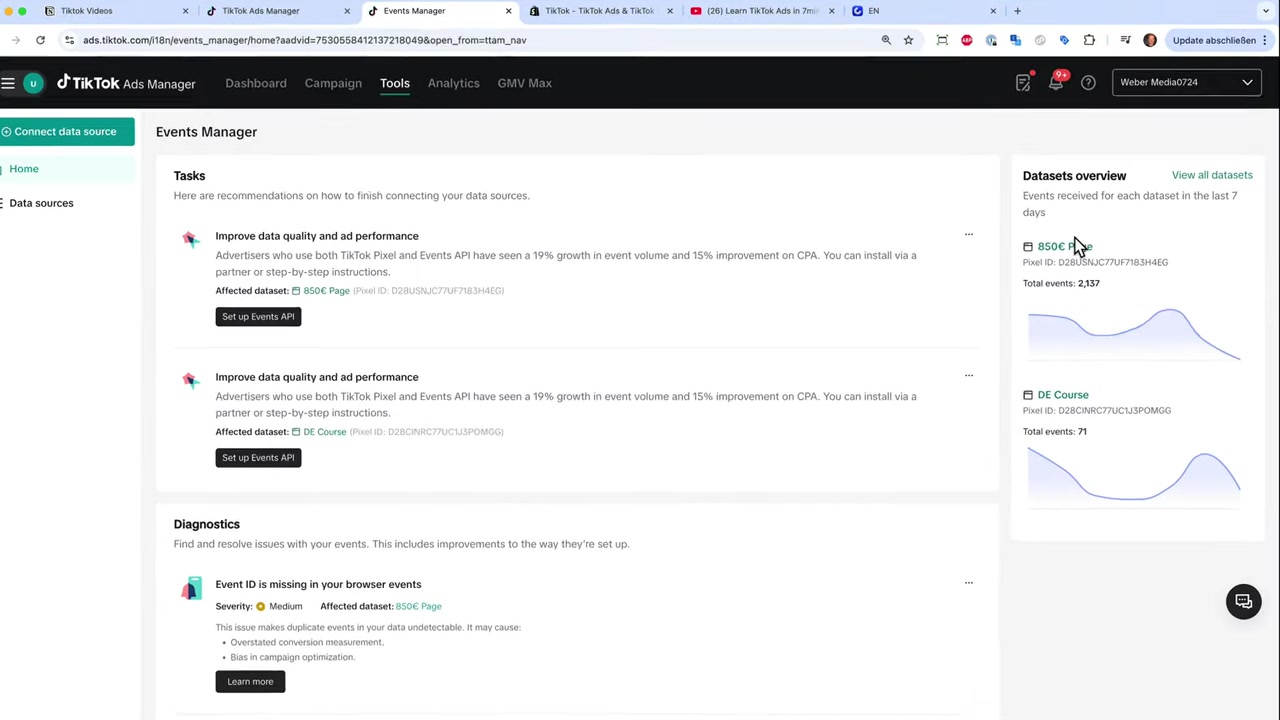Click the DE Course events chart
Image resolution: width=1280 pixels, height=720 pixels.
[1134, 476]
